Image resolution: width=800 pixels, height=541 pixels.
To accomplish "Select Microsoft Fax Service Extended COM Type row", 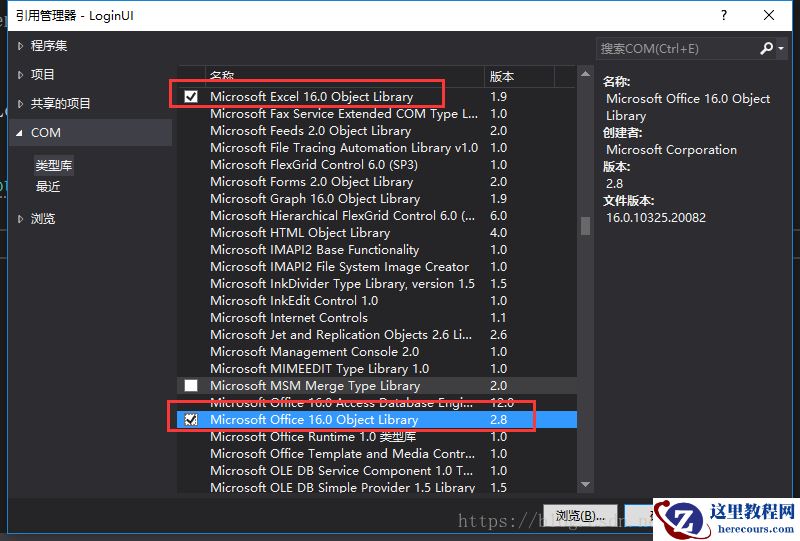I will (x=378, y=113).
